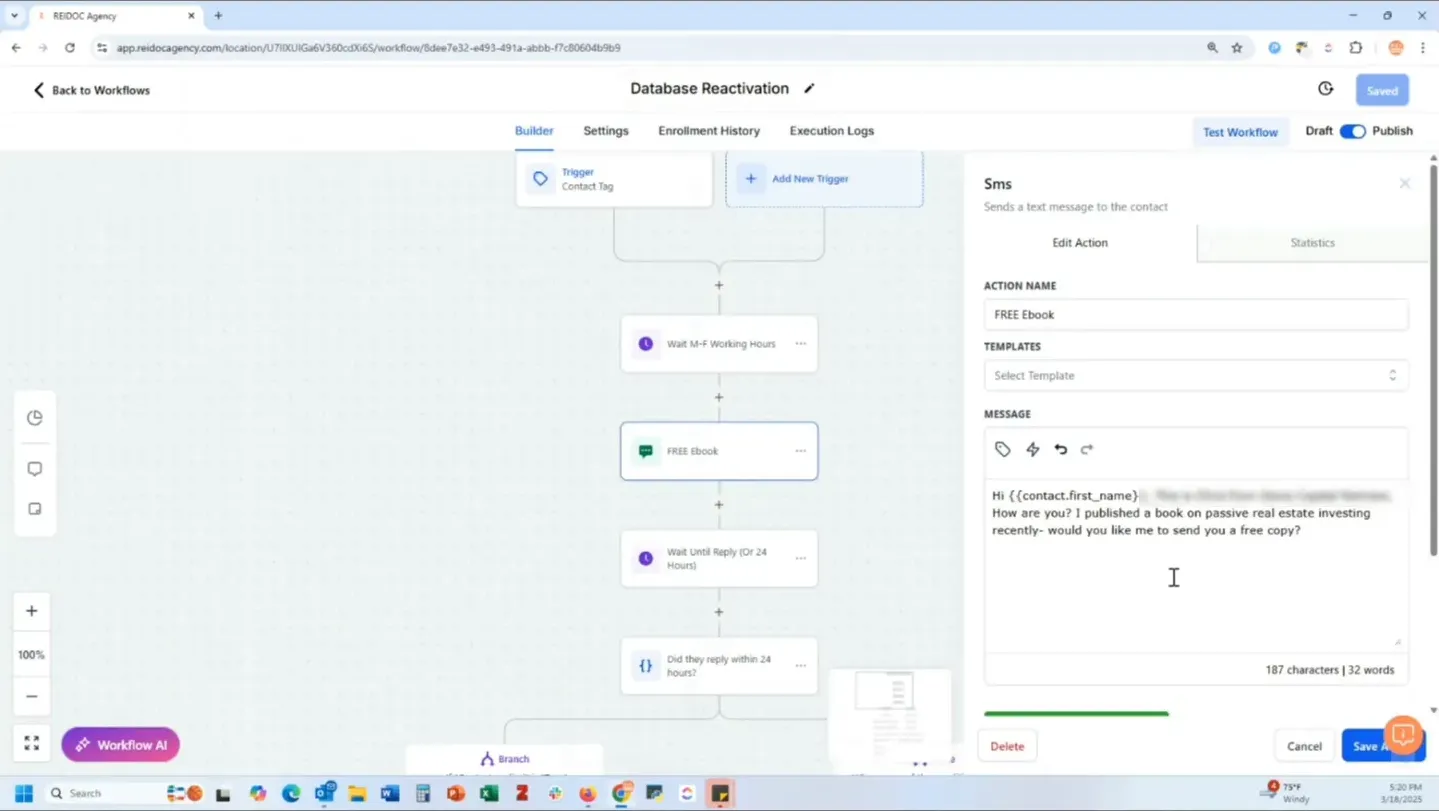Open the Windows Start menu

(x=24, y=794)
